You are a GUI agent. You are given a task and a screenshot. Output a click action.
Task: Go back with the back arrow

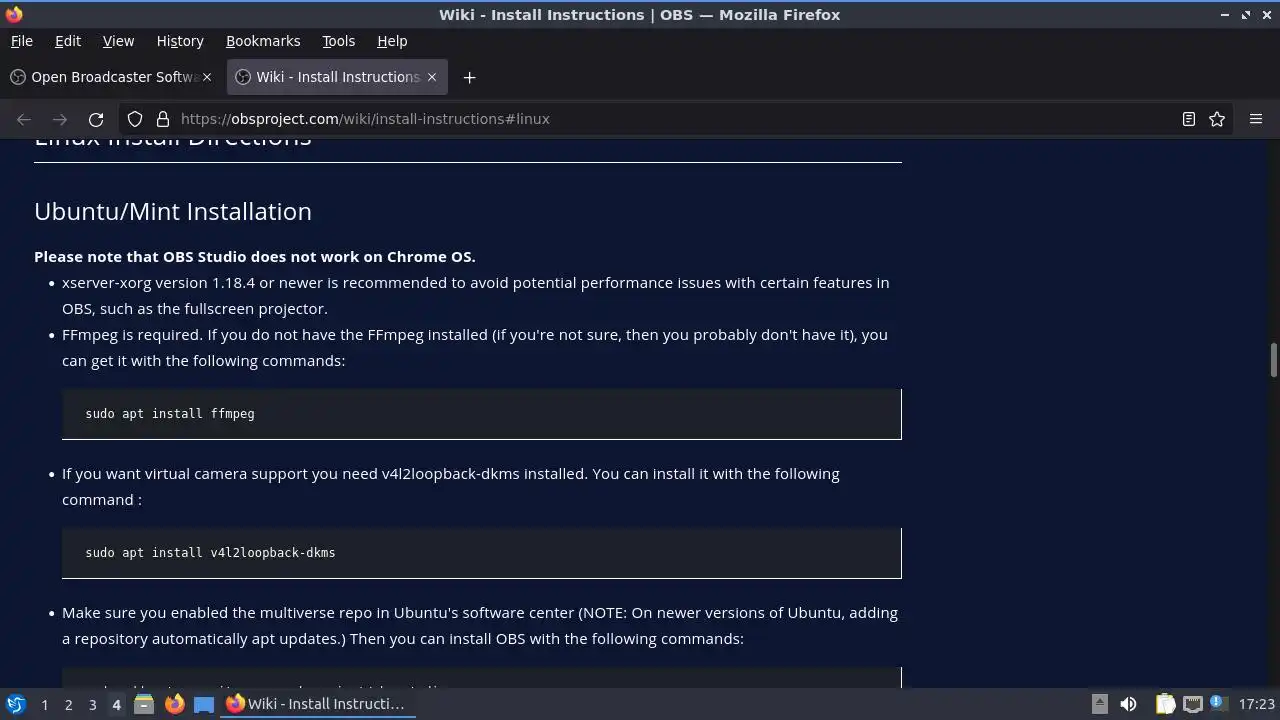tap(24, 119)
